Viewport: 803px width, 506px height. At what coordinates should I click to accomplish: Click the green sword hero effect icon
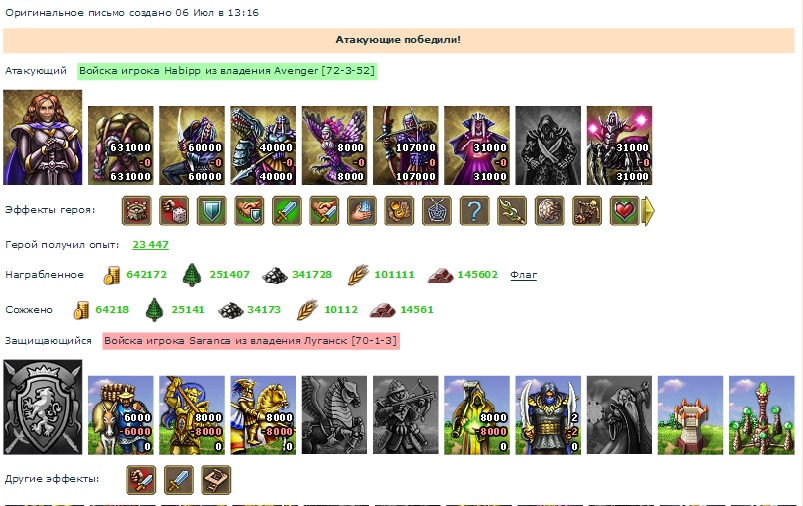coord(287,211)
